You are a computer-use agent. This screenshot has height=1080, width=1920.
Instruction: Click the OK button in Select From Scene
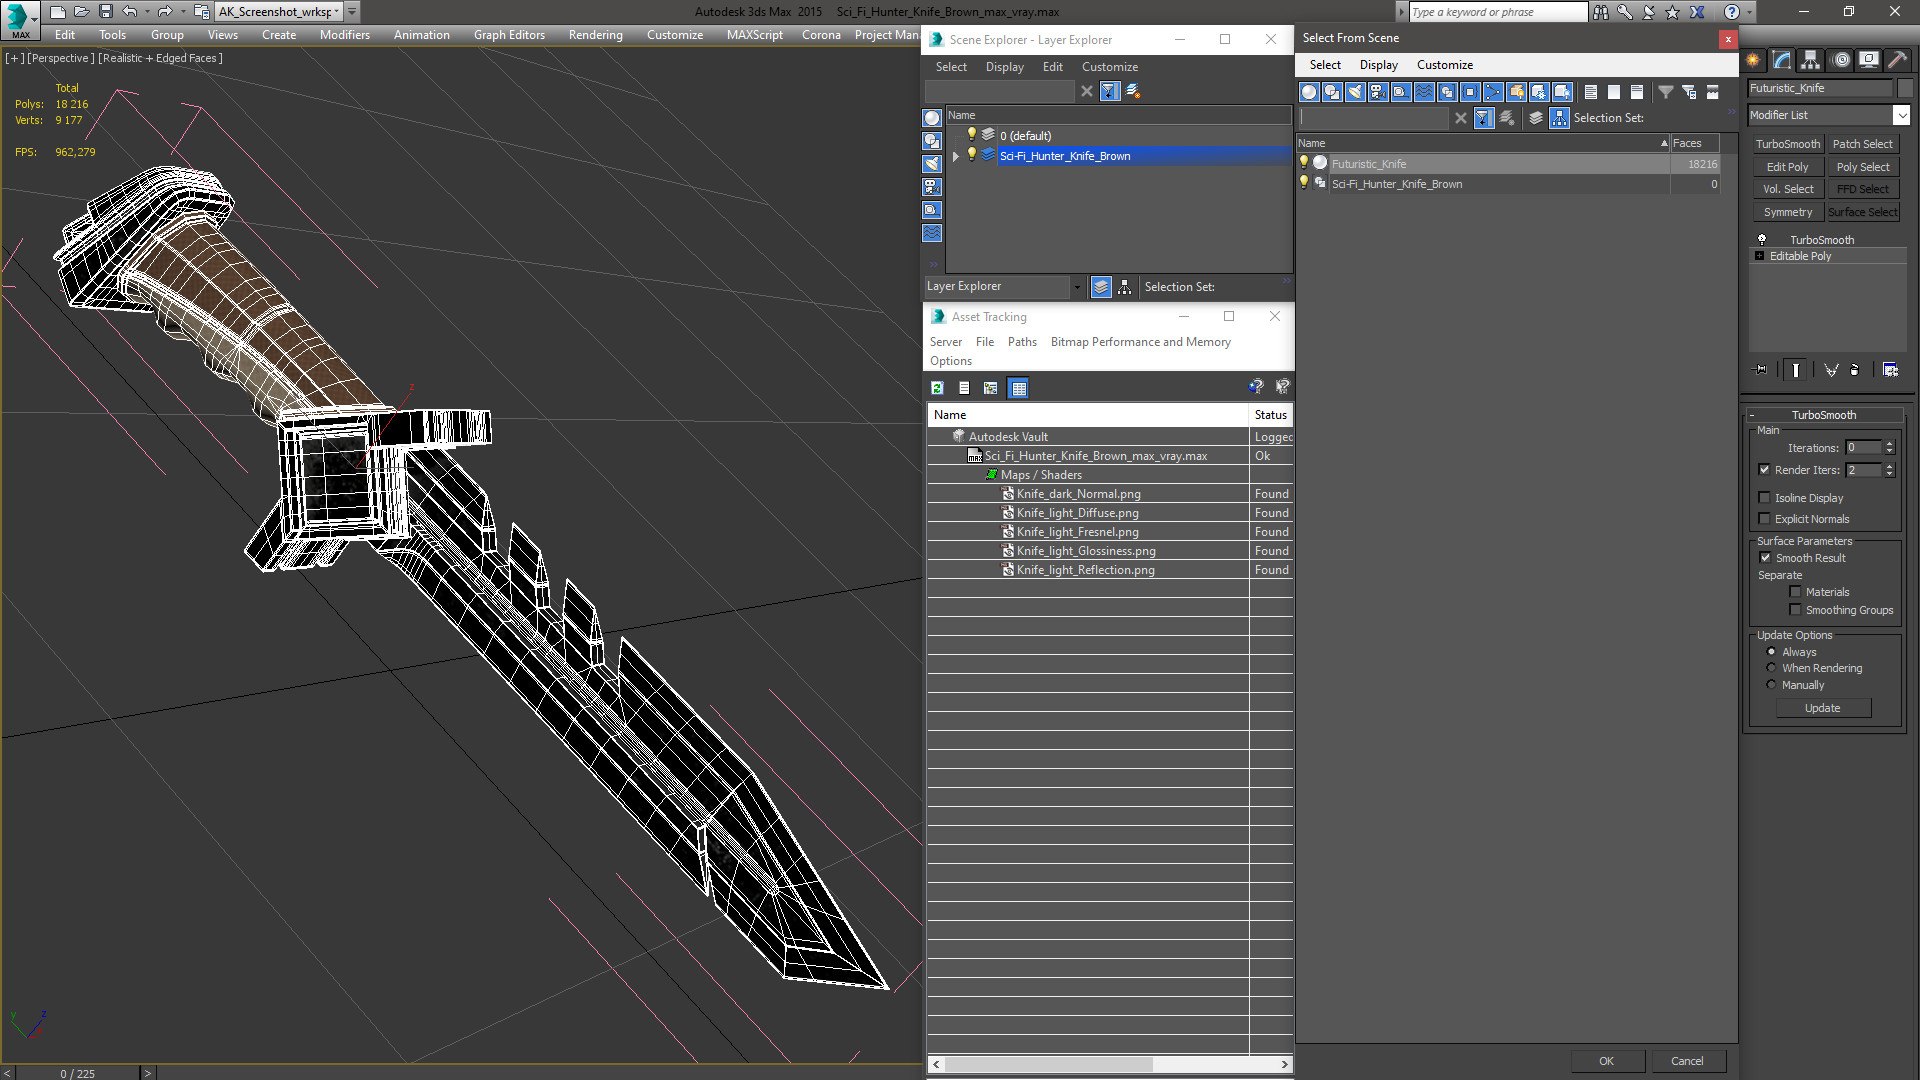tap(1606, 1061)
